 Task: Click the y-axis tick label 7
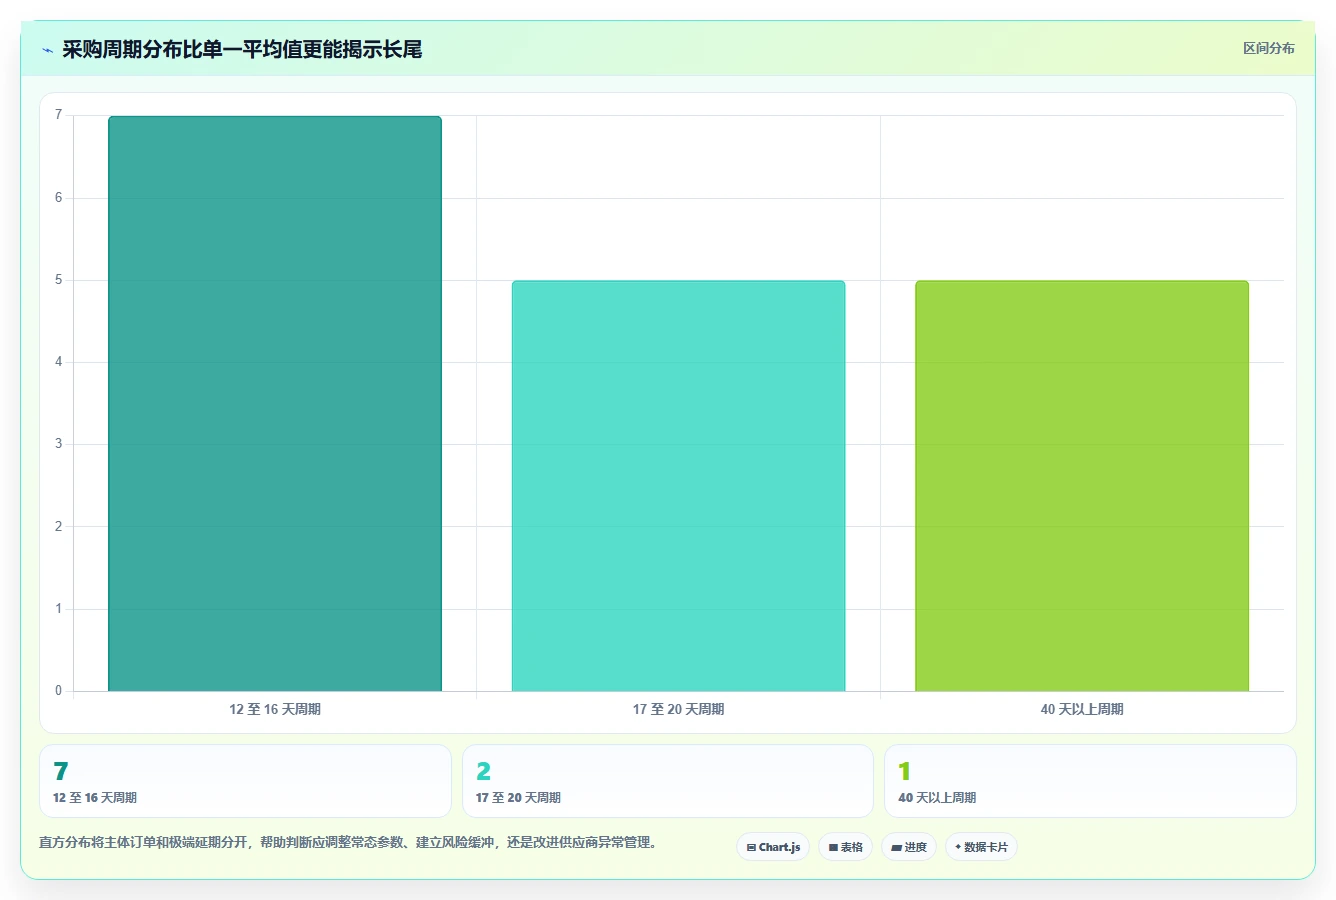[59, 115]
